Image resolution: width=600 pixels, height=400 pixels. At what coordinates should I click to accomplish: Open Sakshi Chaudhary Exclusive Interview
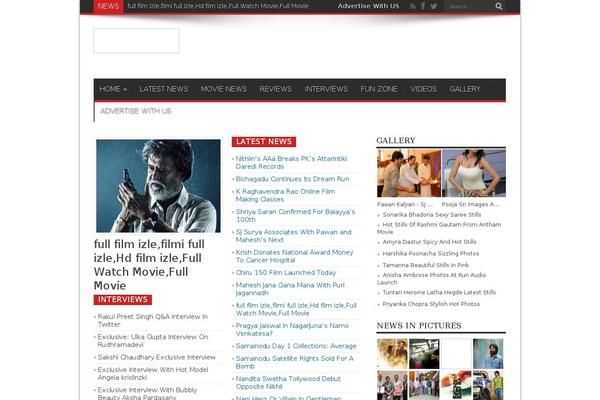tap(157, 357)
